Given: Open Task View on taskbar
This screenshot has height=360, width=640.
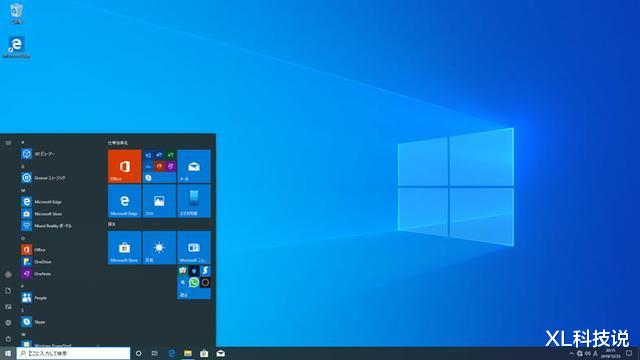Looking at the screenshot, I should point(155,353).
